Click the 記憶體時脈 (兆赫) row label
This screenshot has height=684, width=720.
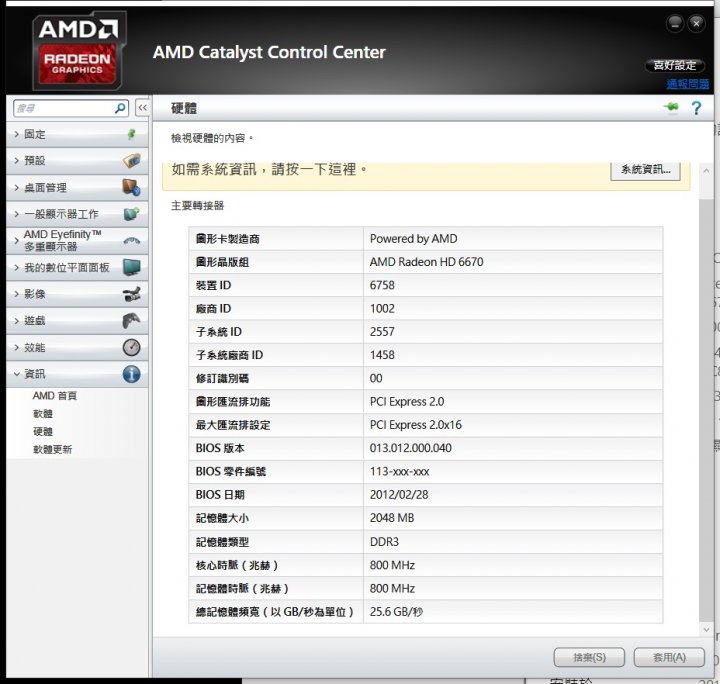point(242,589)
